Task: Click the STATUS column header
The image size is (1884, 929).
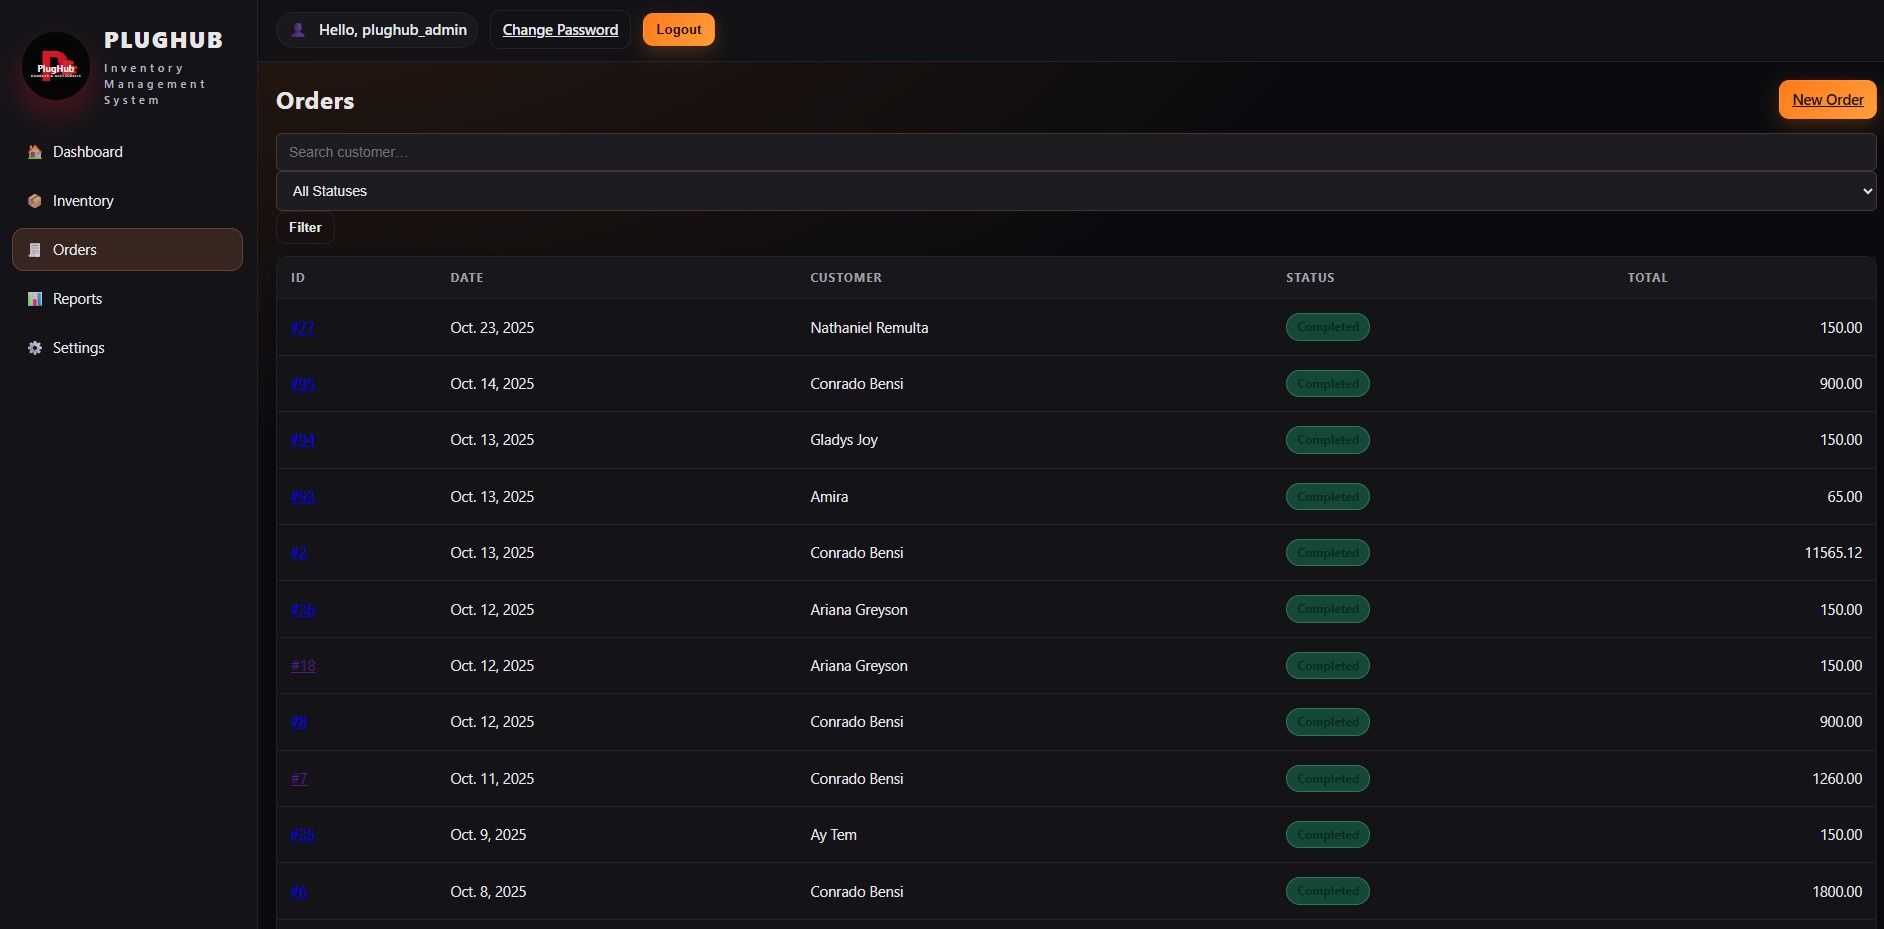Action: click(1310, 278)
